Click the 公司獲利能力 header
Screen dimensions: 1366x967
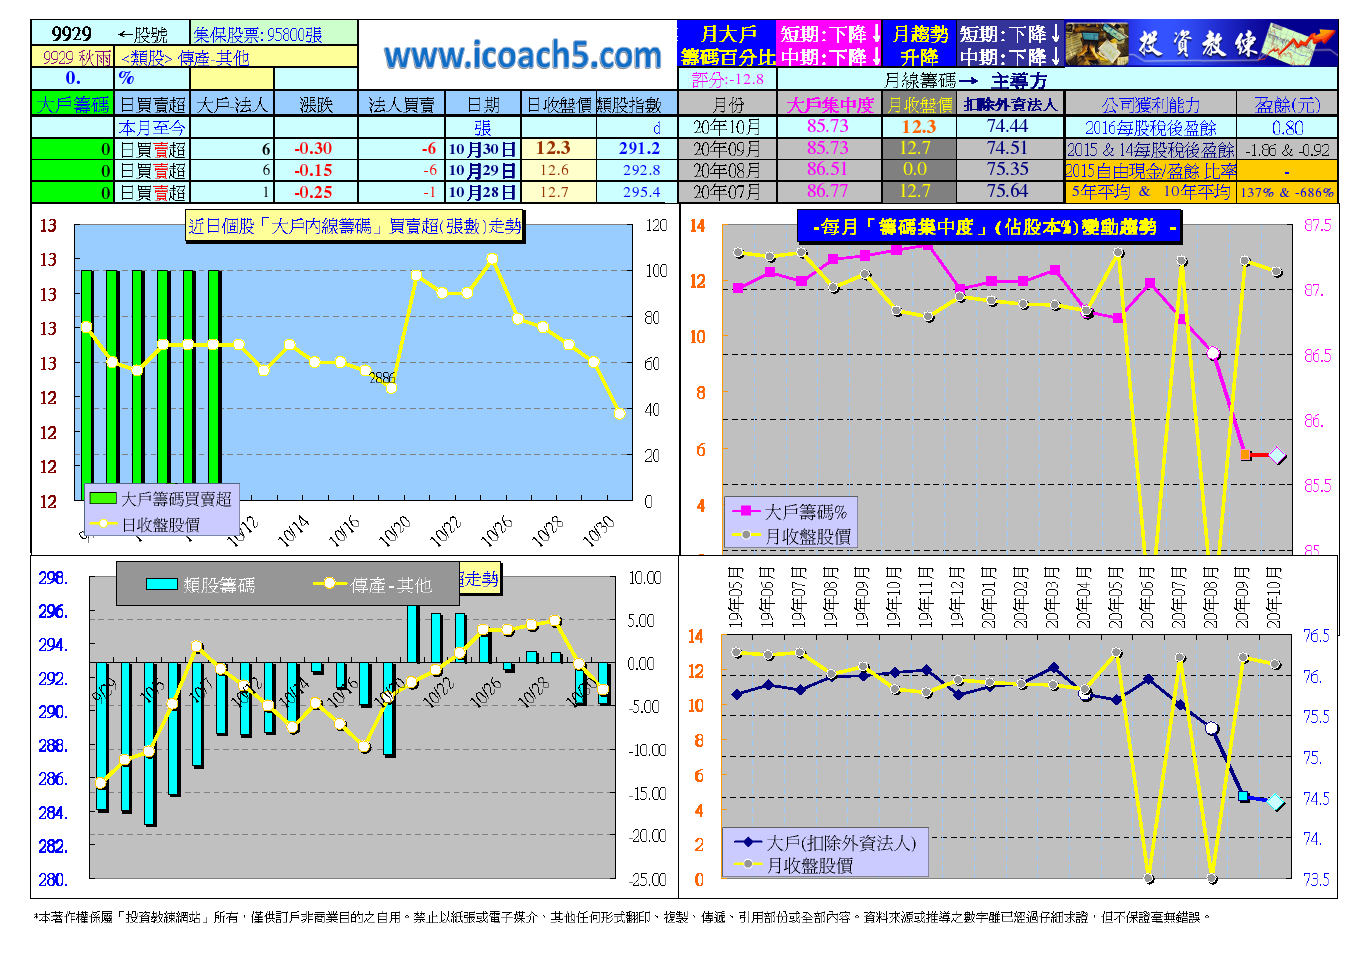pyautogui.click(x=1151, y=104)
